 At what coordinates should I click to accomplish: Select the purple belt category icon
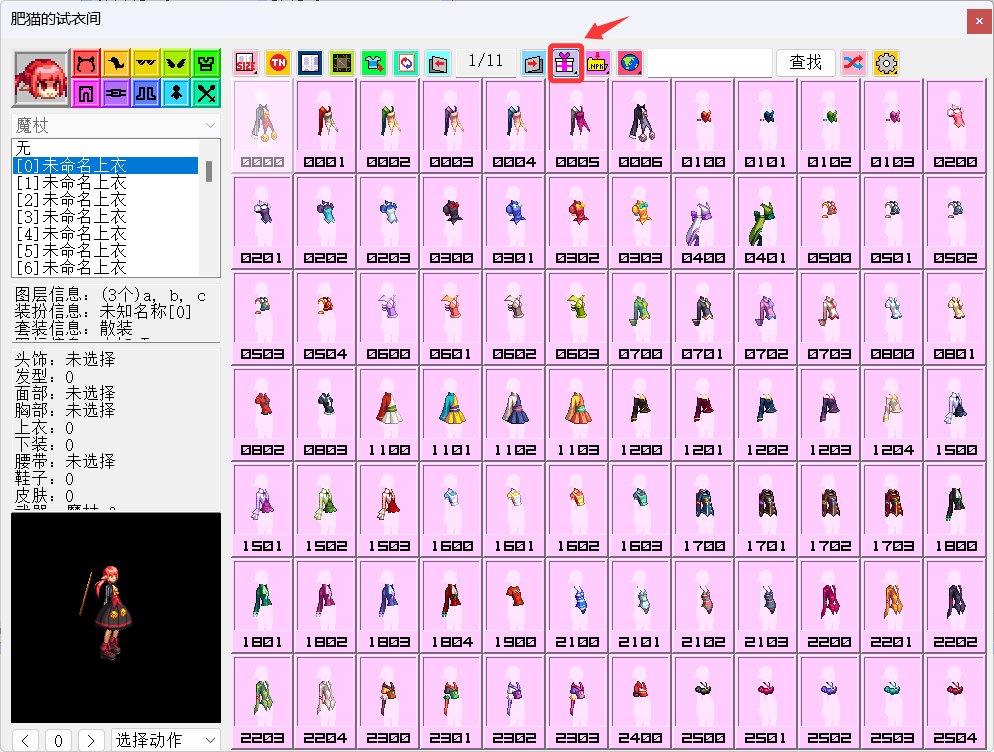116,93
